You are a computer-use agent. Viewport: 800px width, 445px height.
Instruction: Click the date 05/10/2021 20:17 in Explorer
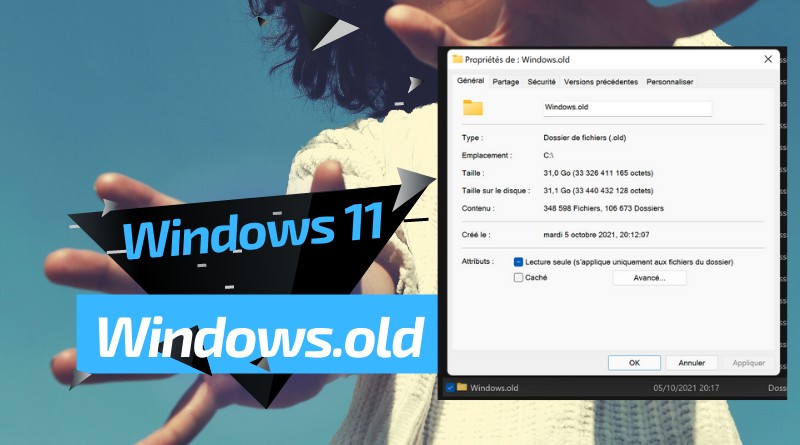point(686,388)
